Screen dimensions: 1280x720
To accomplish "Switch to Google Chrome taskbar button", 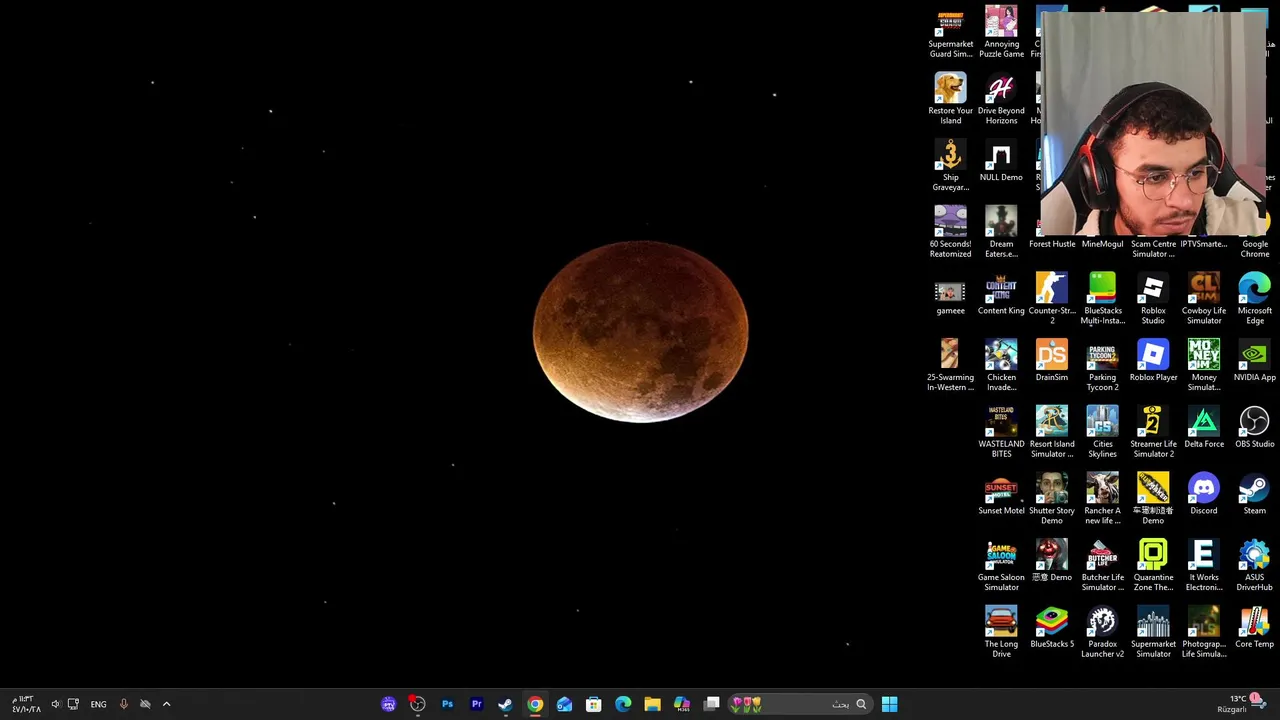I will (535, 704).
